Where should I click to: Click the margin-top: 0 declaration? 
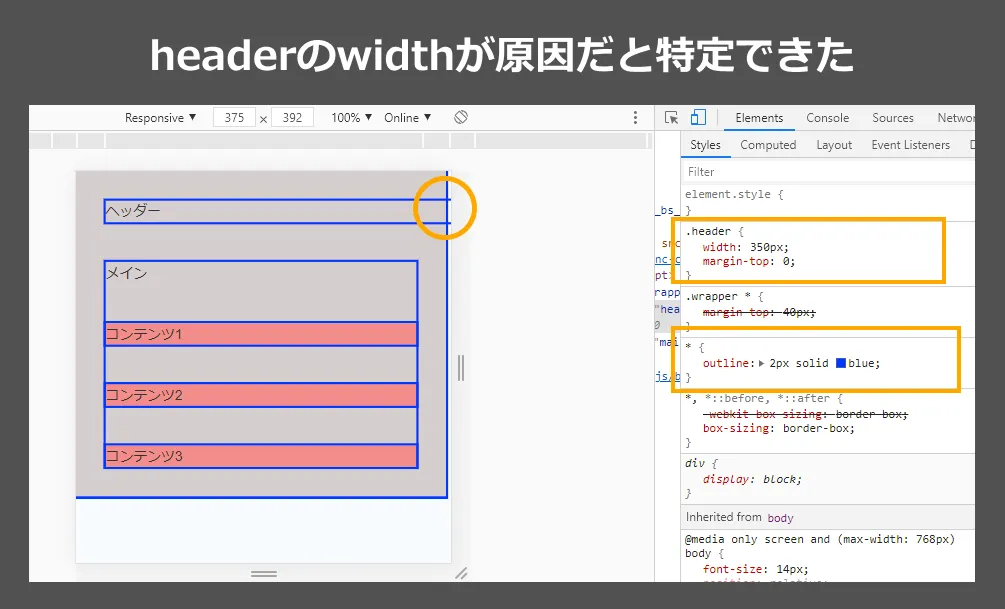point(749,262)
